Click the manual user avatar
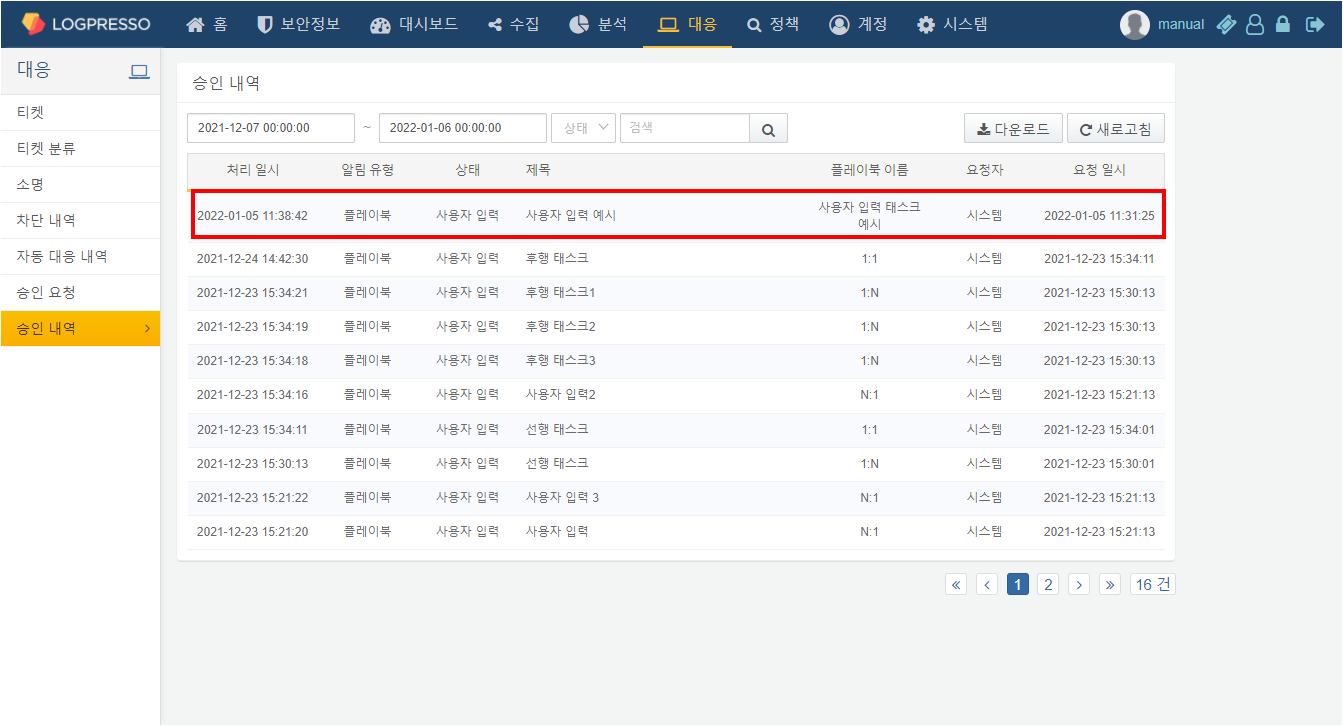The width and height of the screenshot is (1343, 726). (x=1135, y=25)
